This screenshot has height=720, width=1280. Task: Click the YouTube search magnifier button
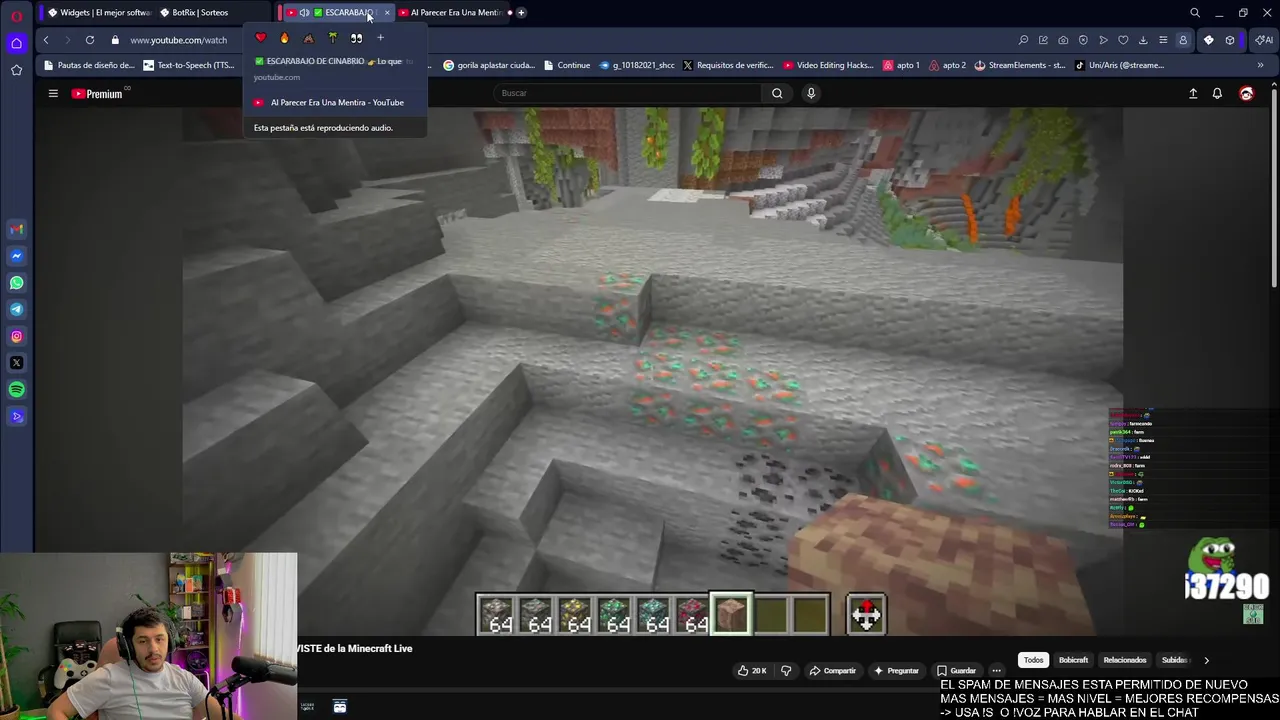[x=777, y=93]
